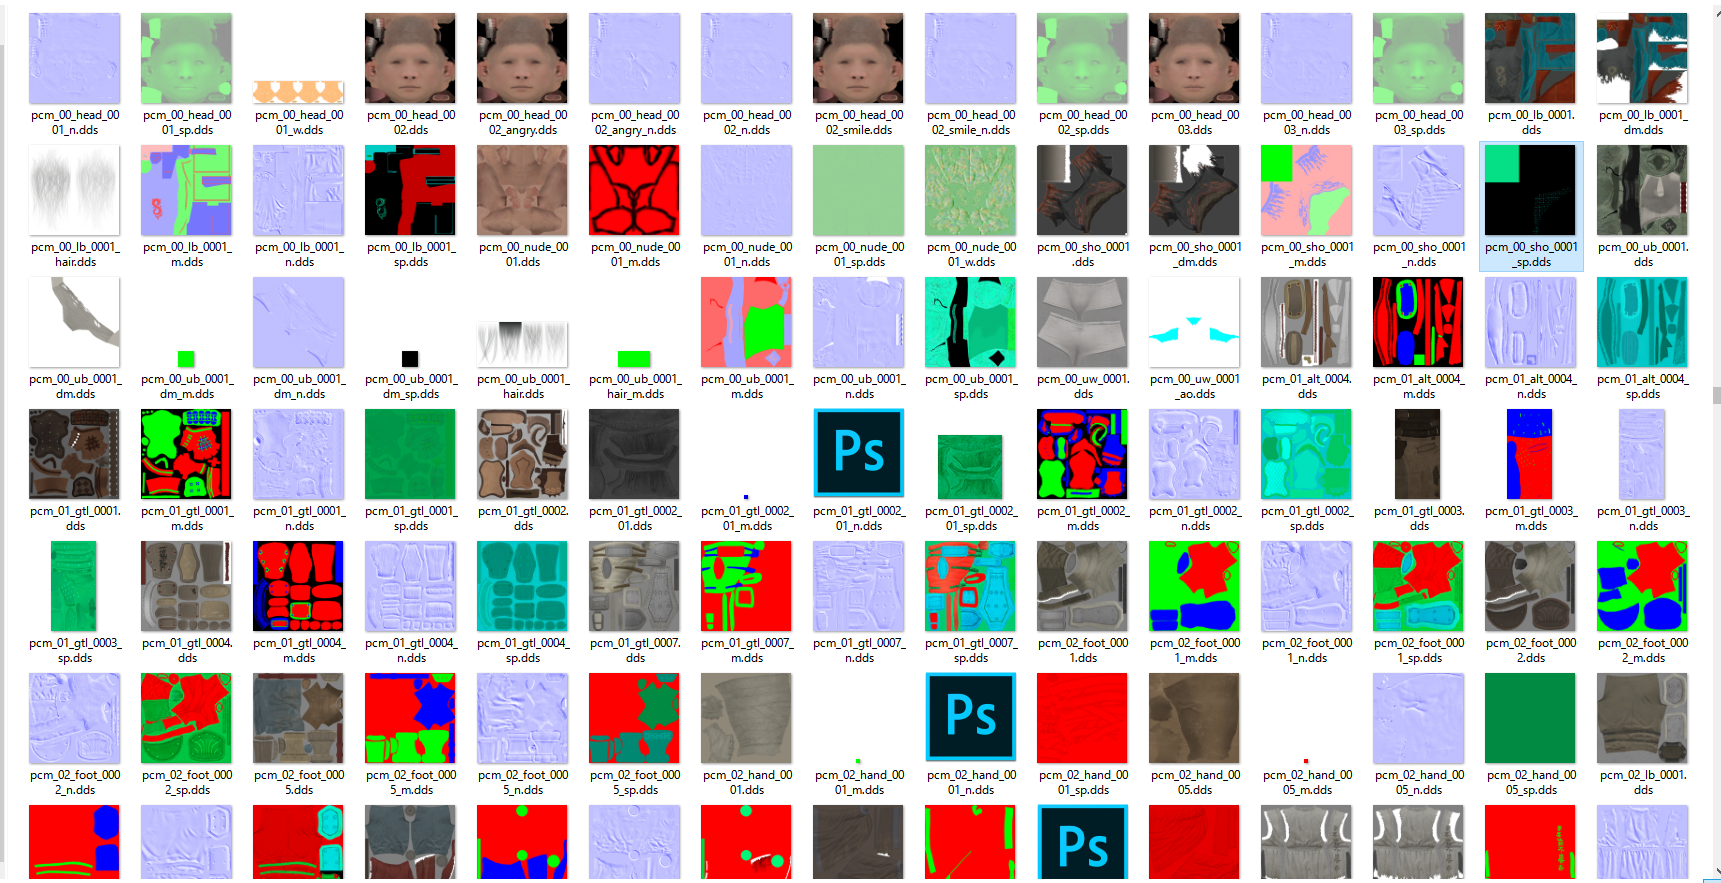Select the pcm_00_nude_0001_m.dds red texture

click(x=634, y=190)
